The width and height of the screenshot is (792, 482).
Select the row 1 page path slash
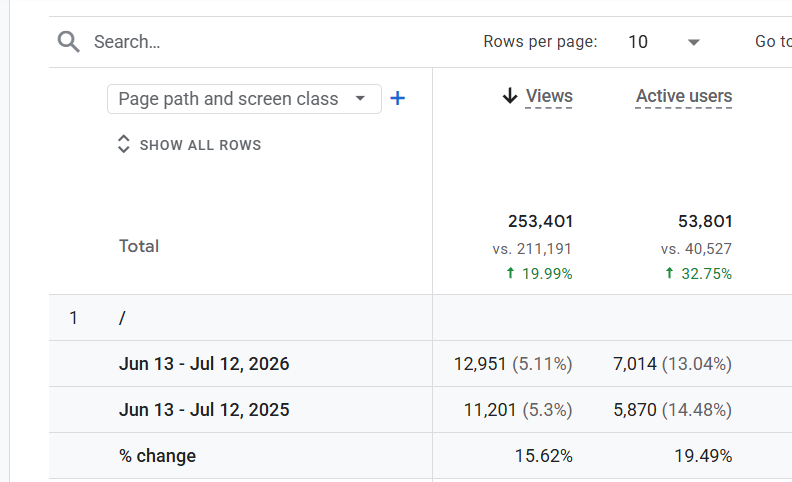122,318
